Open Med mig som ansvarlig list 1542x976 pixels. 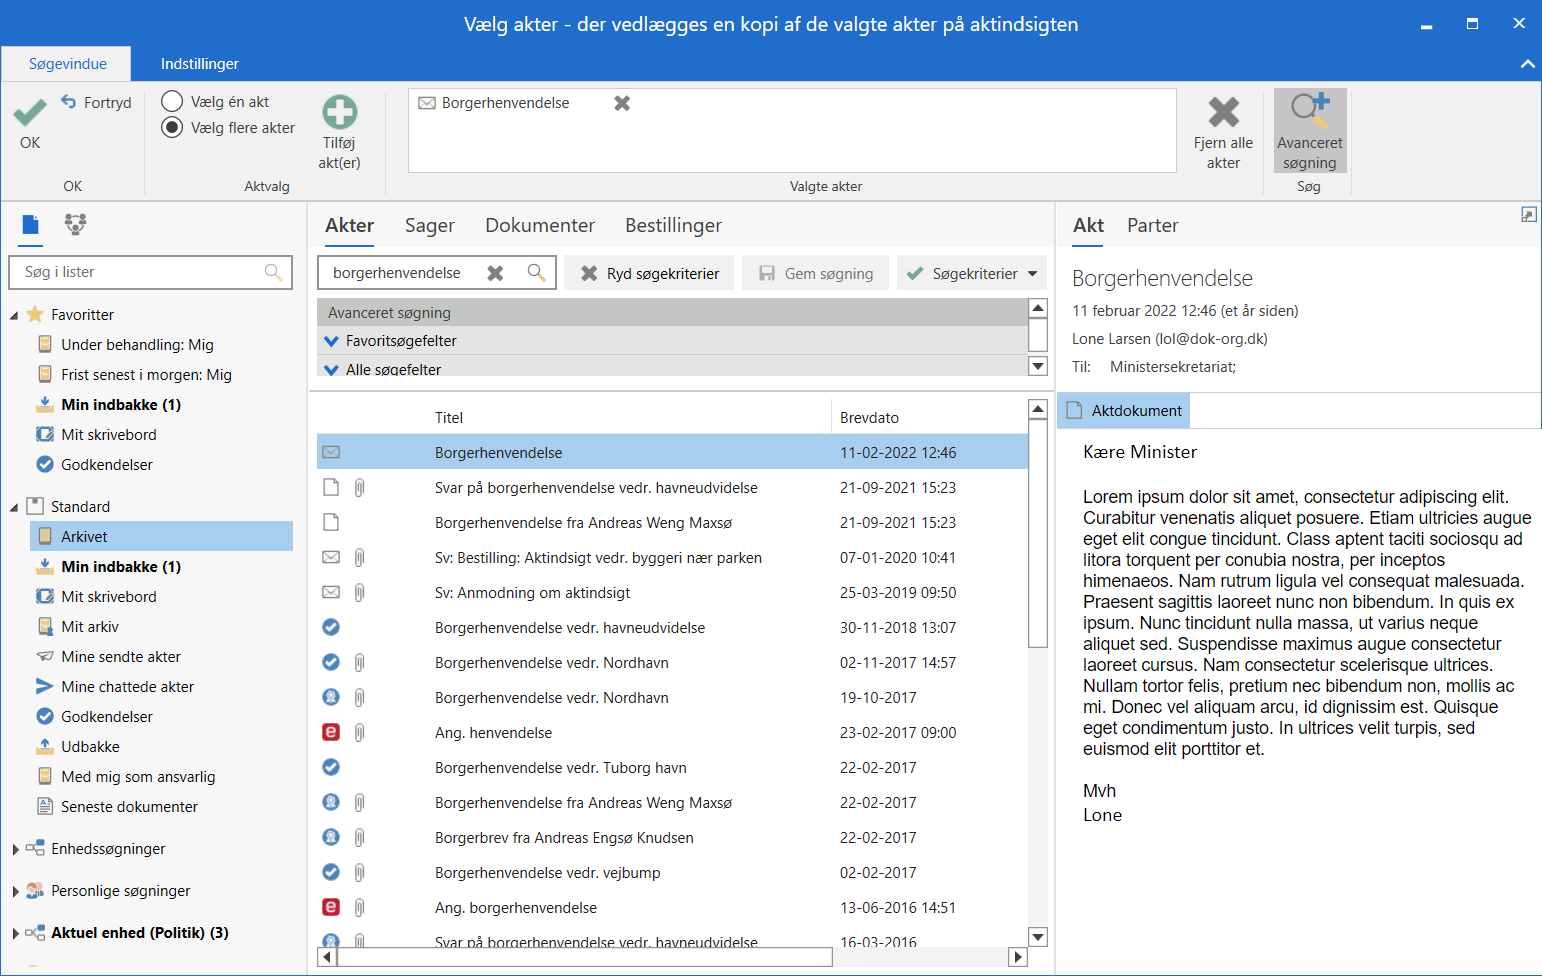137,776
